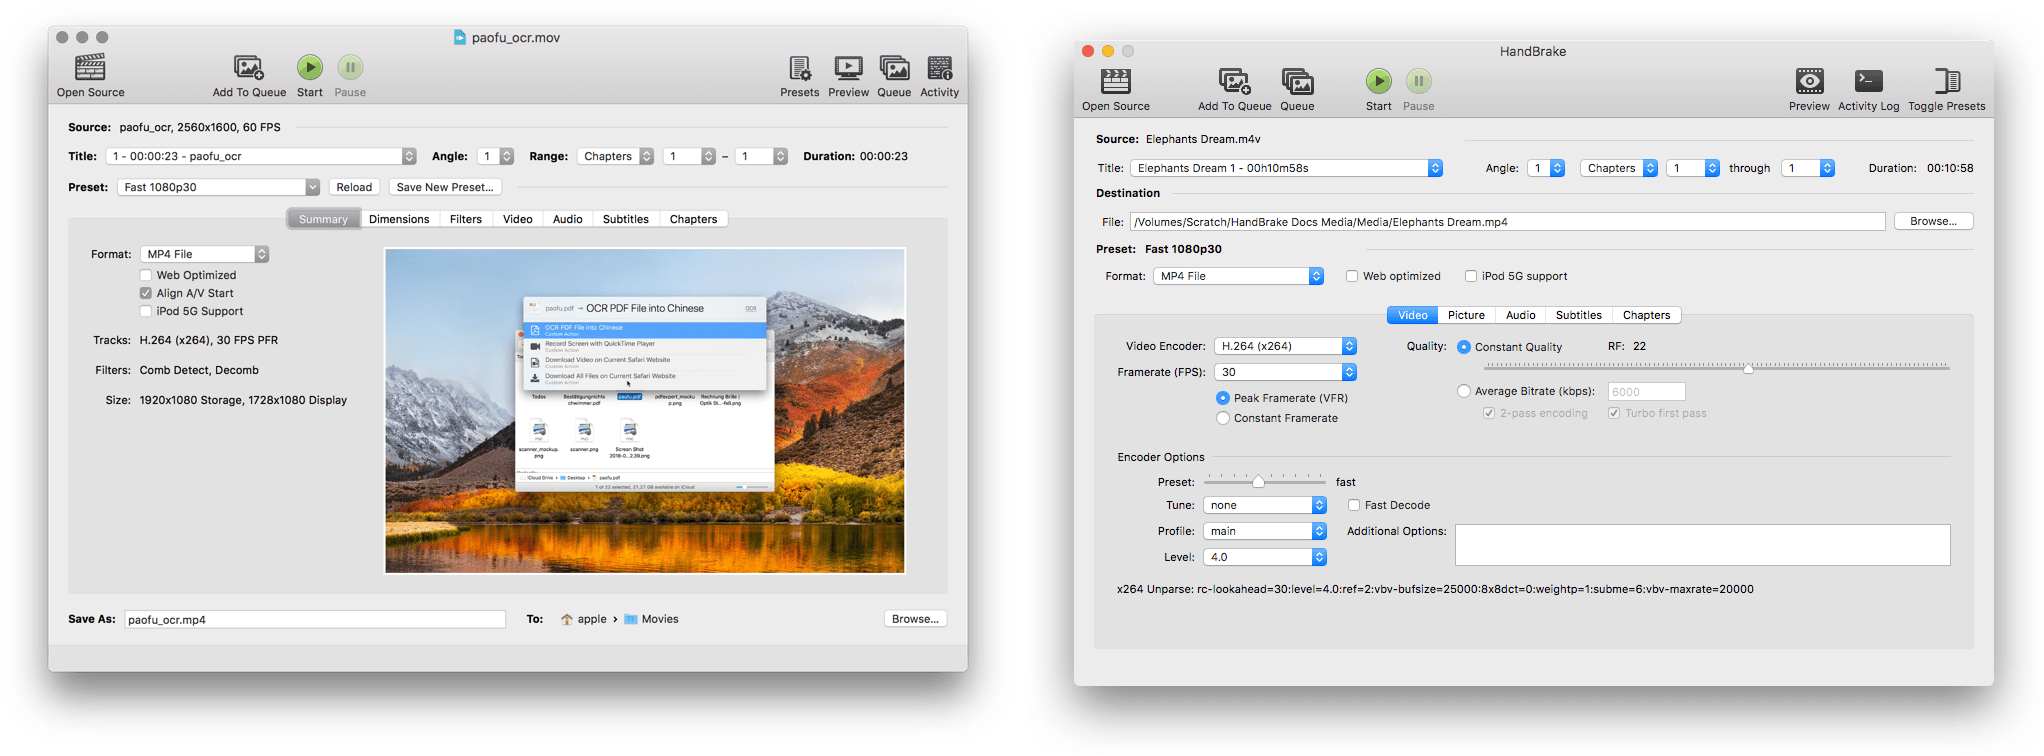Switch to the Dimensions tab
2044x756 pixels.
coord(399,219)
